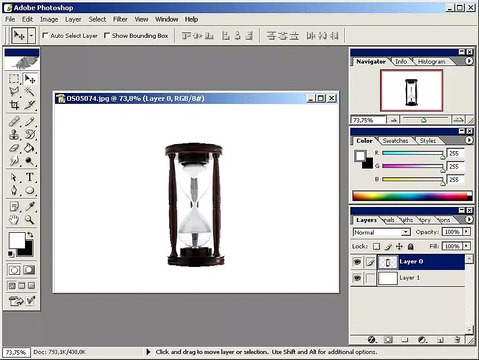Select the Magic Wand tool
The image size is (479, 360).
coord(30,92)
